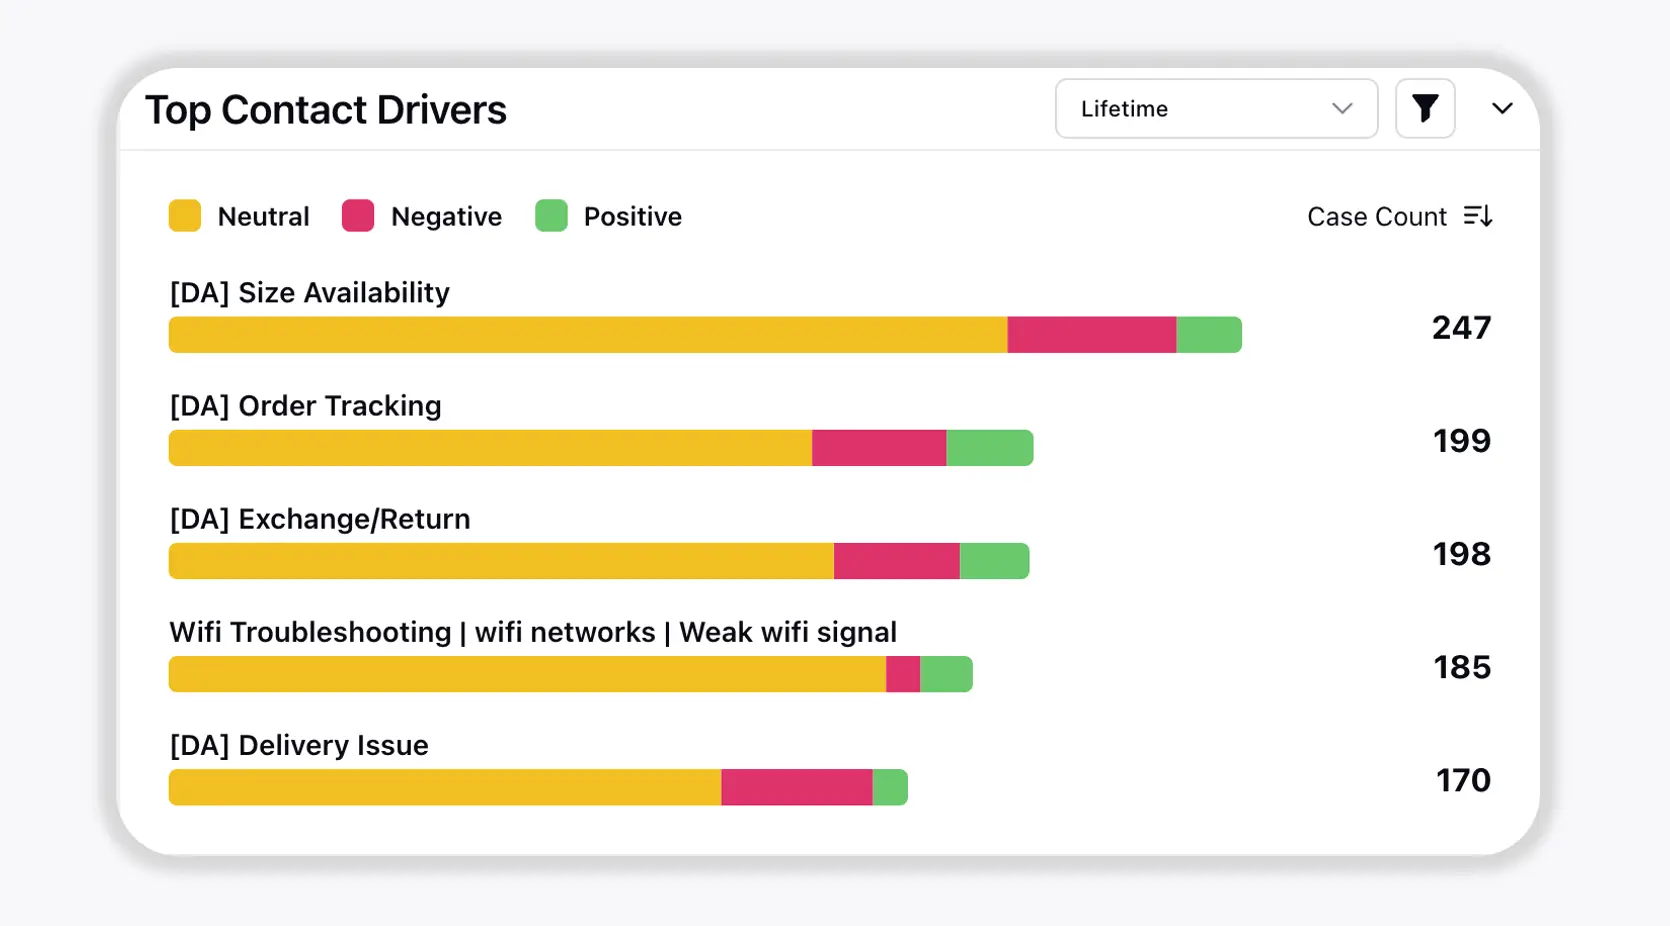Click the dropdown chevron inside Lifetime selector
This screenshot has width=1670, height=926.
click(1343, 109)
